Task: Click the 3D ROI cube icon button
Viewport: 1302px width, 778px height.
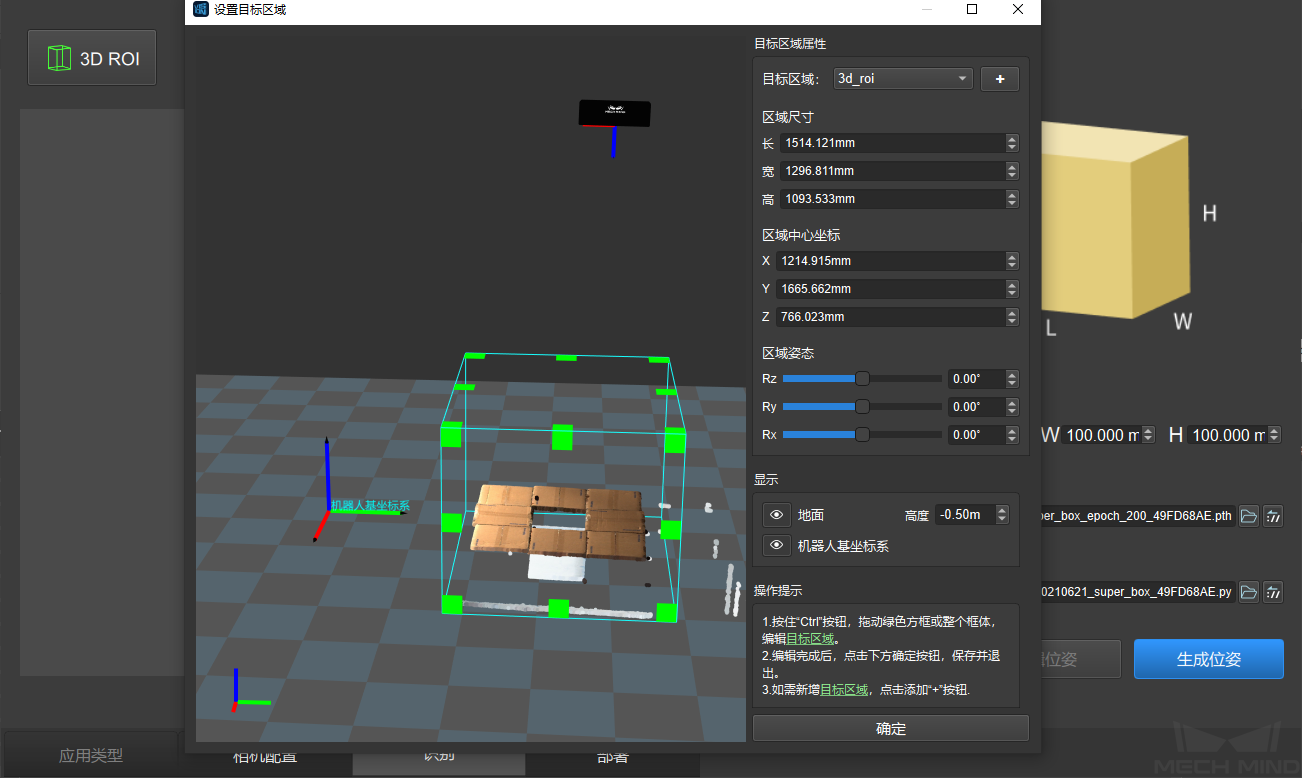Action: coord(93,58)
